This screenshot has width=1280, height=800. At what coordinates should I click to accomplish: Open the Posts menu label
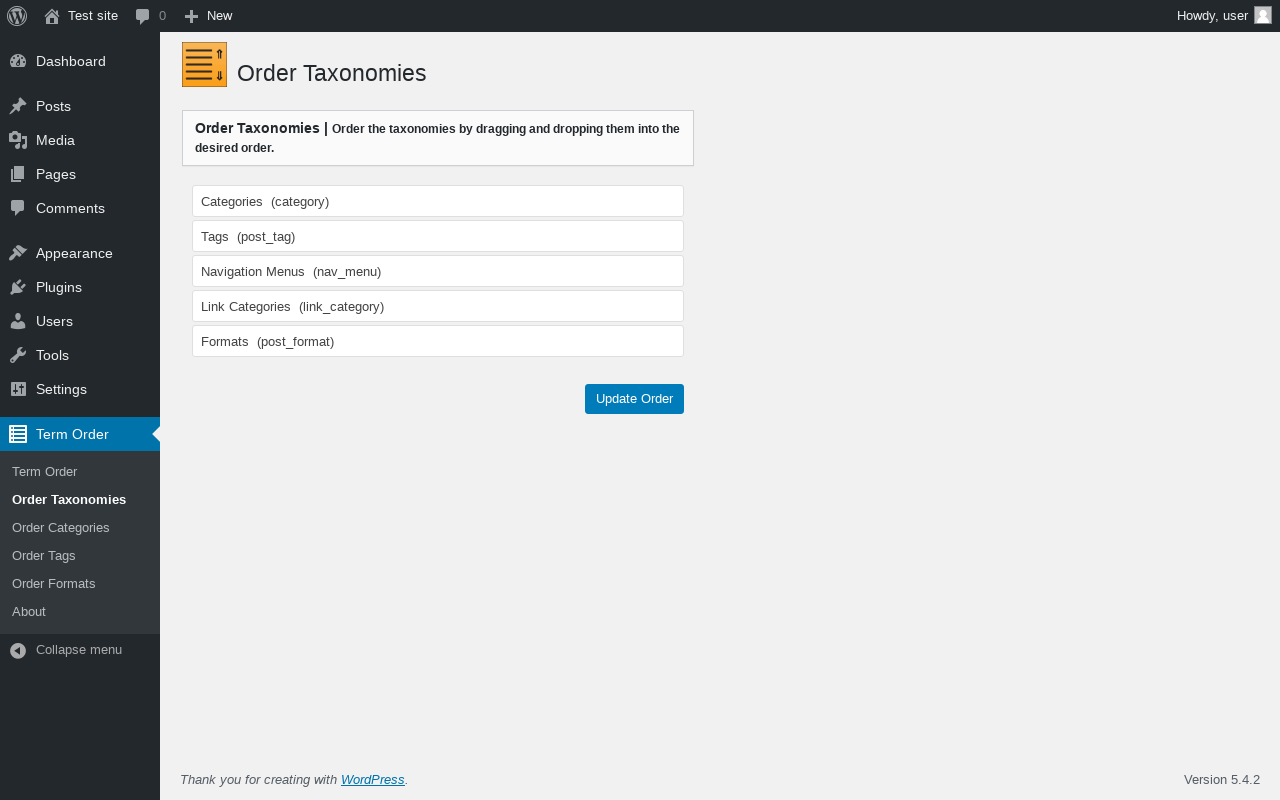[53, 106]
